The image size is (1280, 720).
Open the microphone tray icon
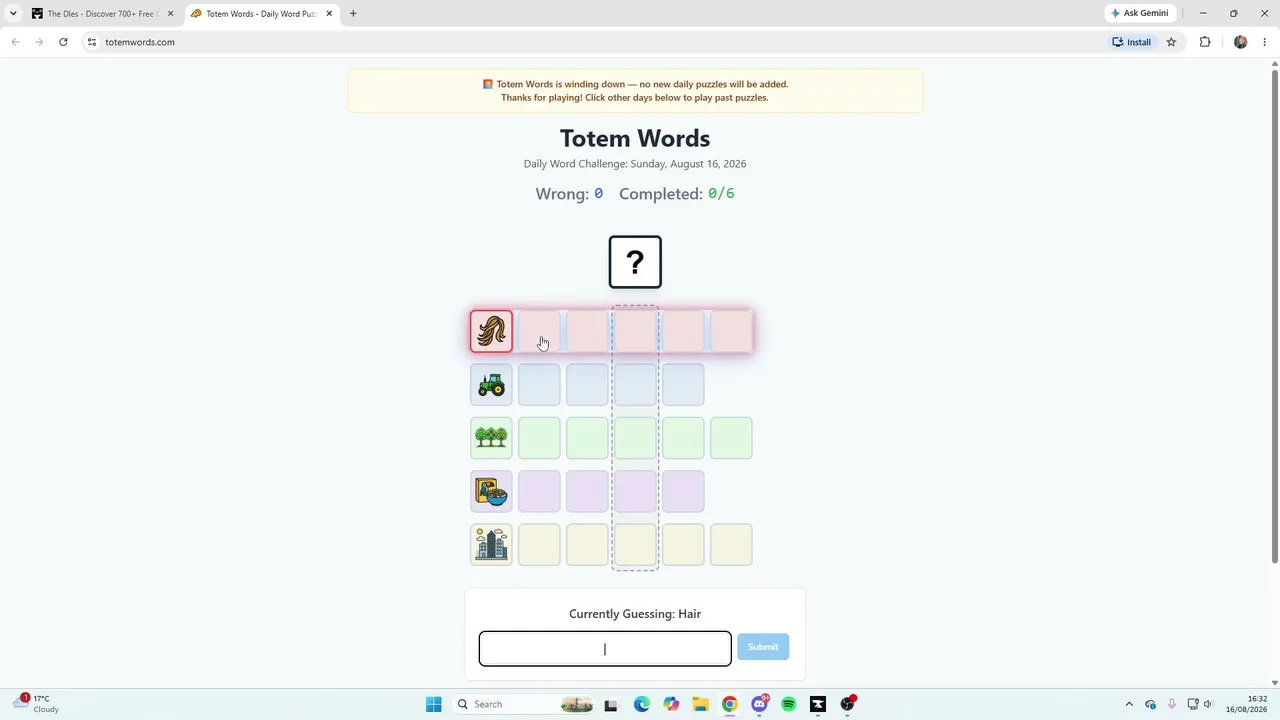click(1171, 704)
